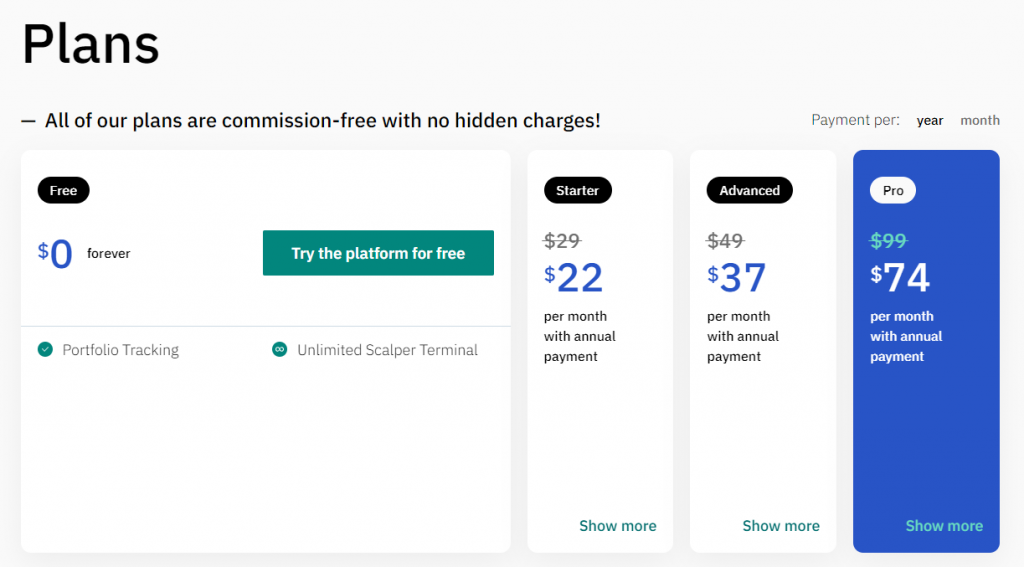This screenshot has width=1024, height=567.
Task: Click the Unlimited Scalper Terminal feature label
Action: coord(387,350)
